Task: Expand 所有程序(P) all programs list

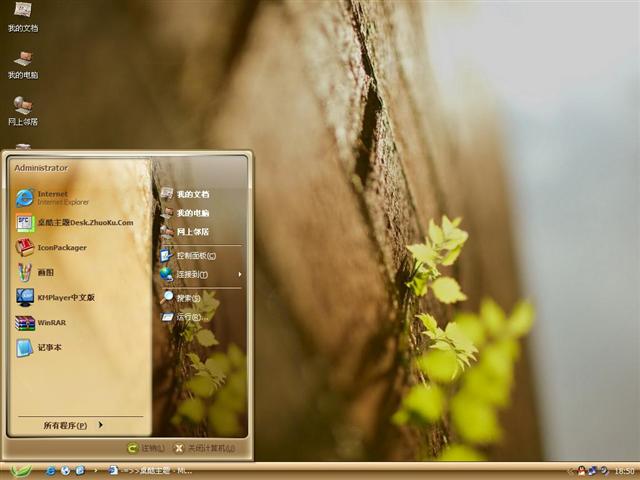Action: (x=73, y=425)
